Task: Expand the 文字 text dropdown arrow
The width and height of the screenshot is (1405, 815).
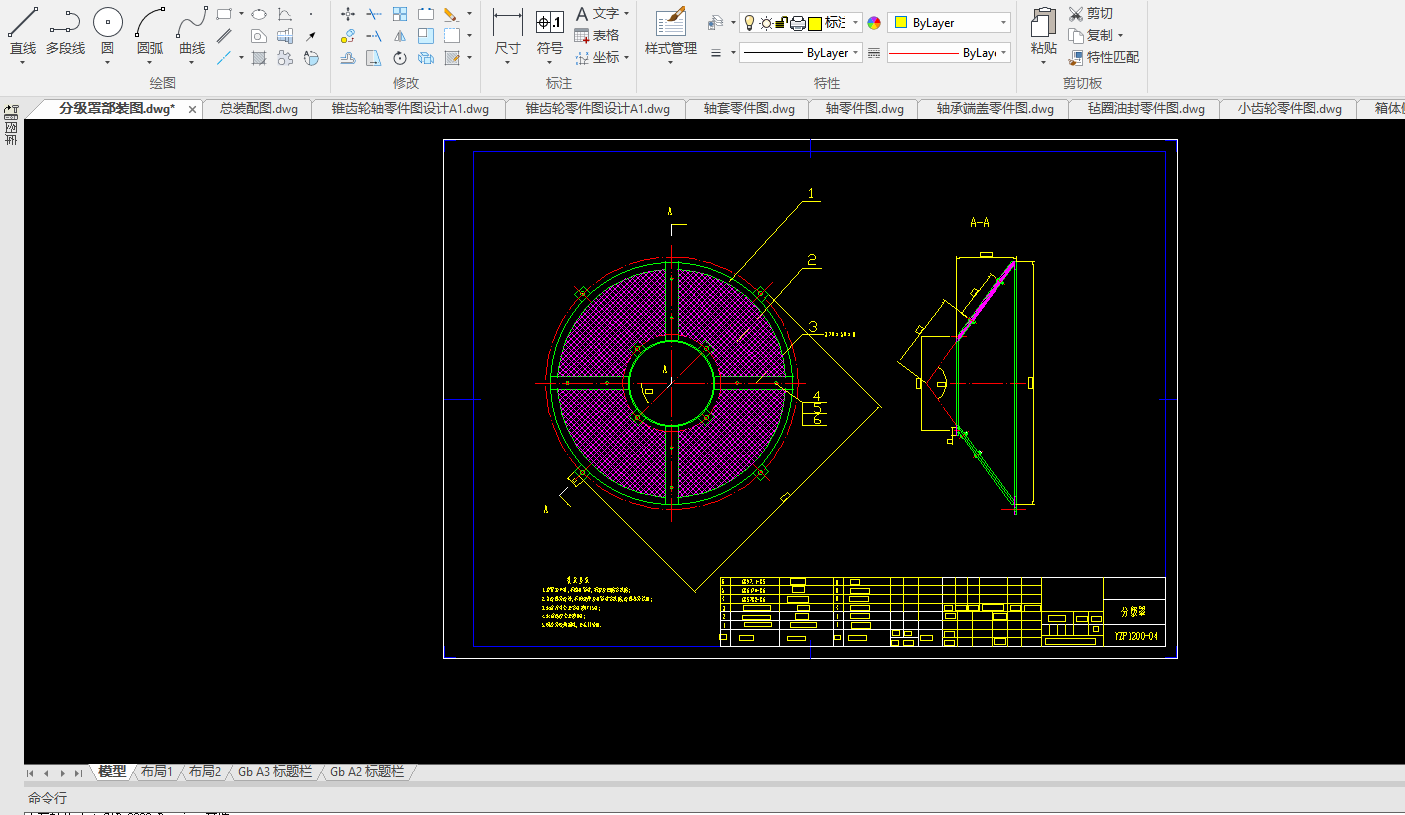Action: point(627,14)
